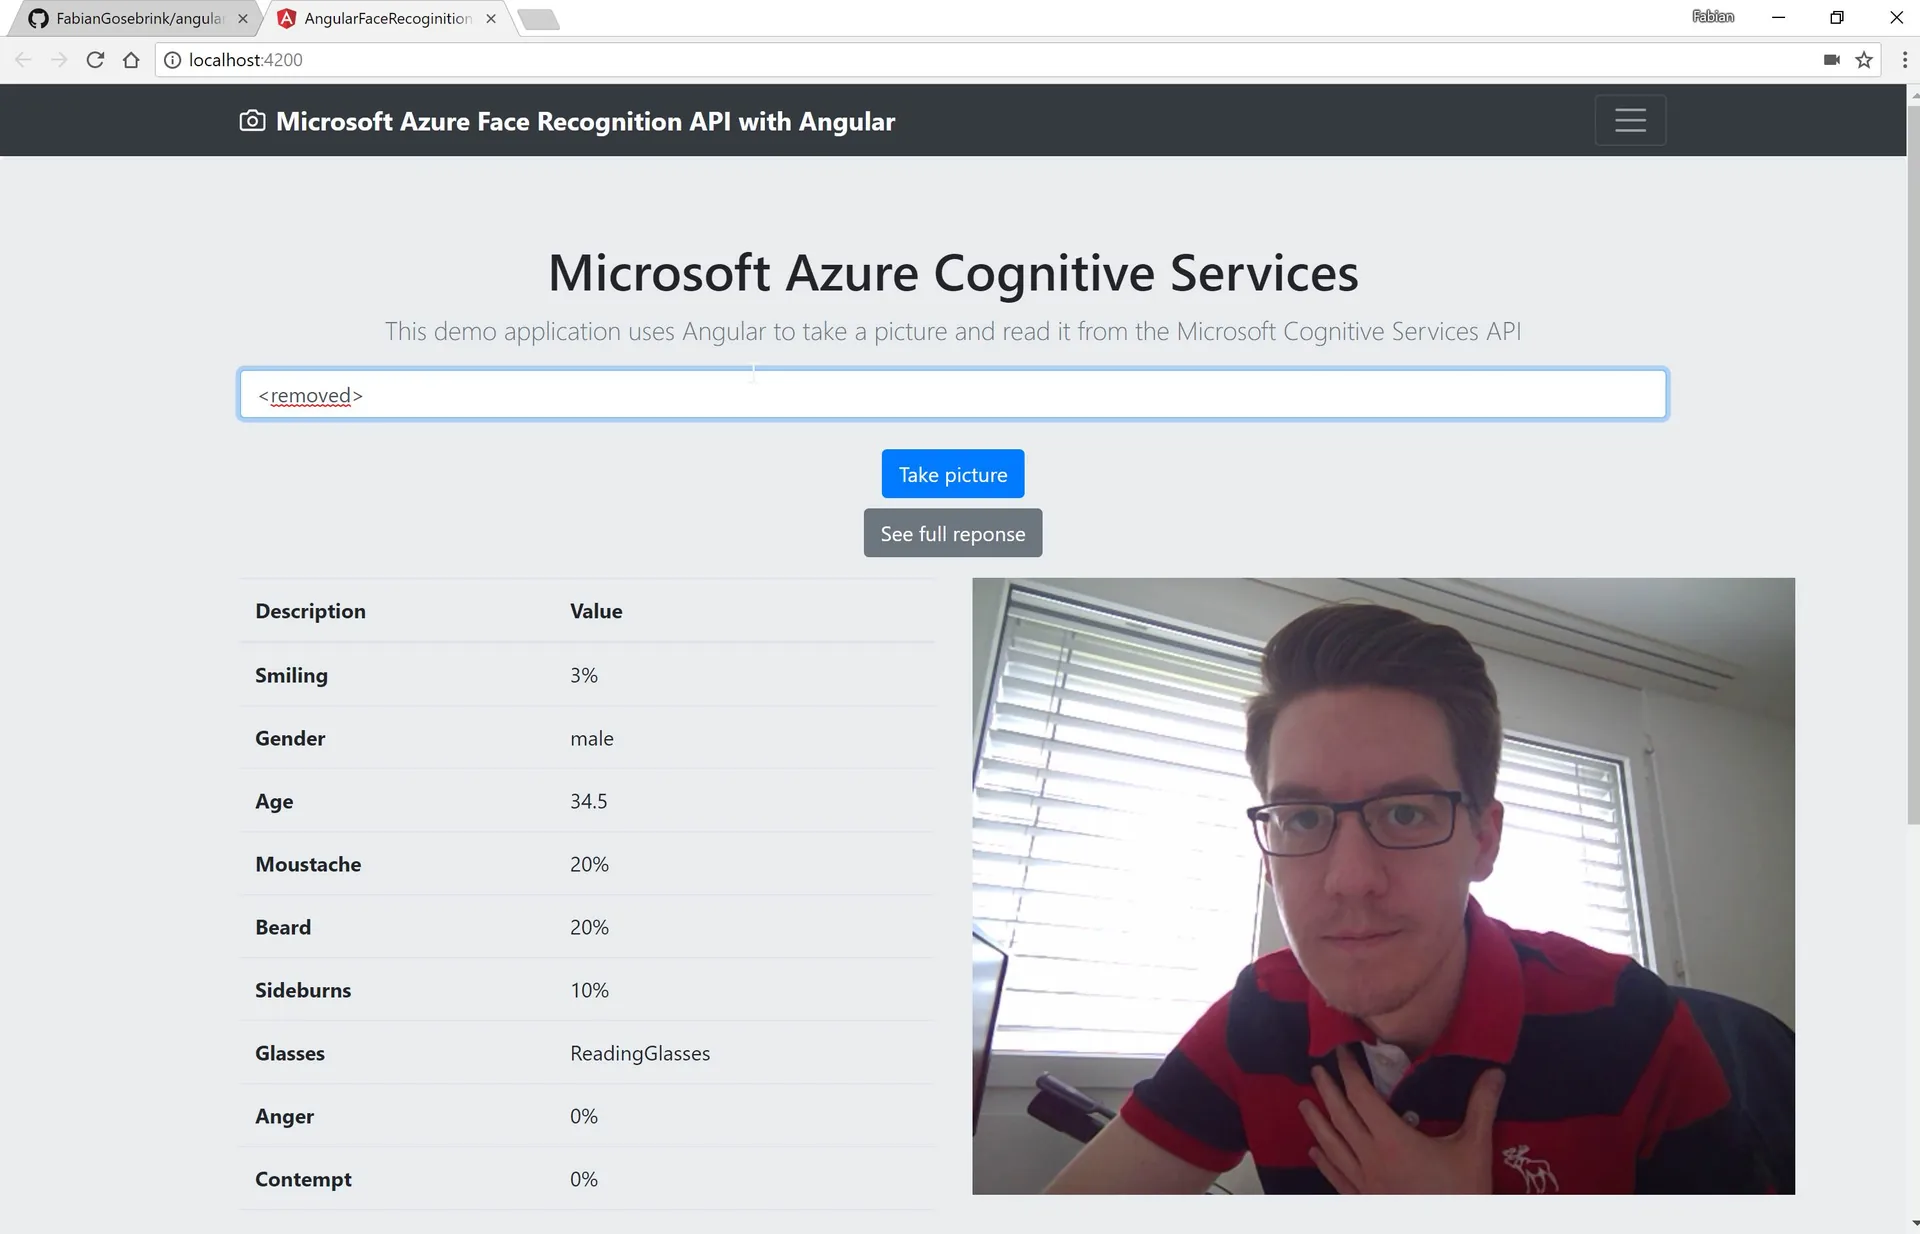The image size is (1920, 1234).
Task: Click the See full reponse button
Action: coord(953,533)
